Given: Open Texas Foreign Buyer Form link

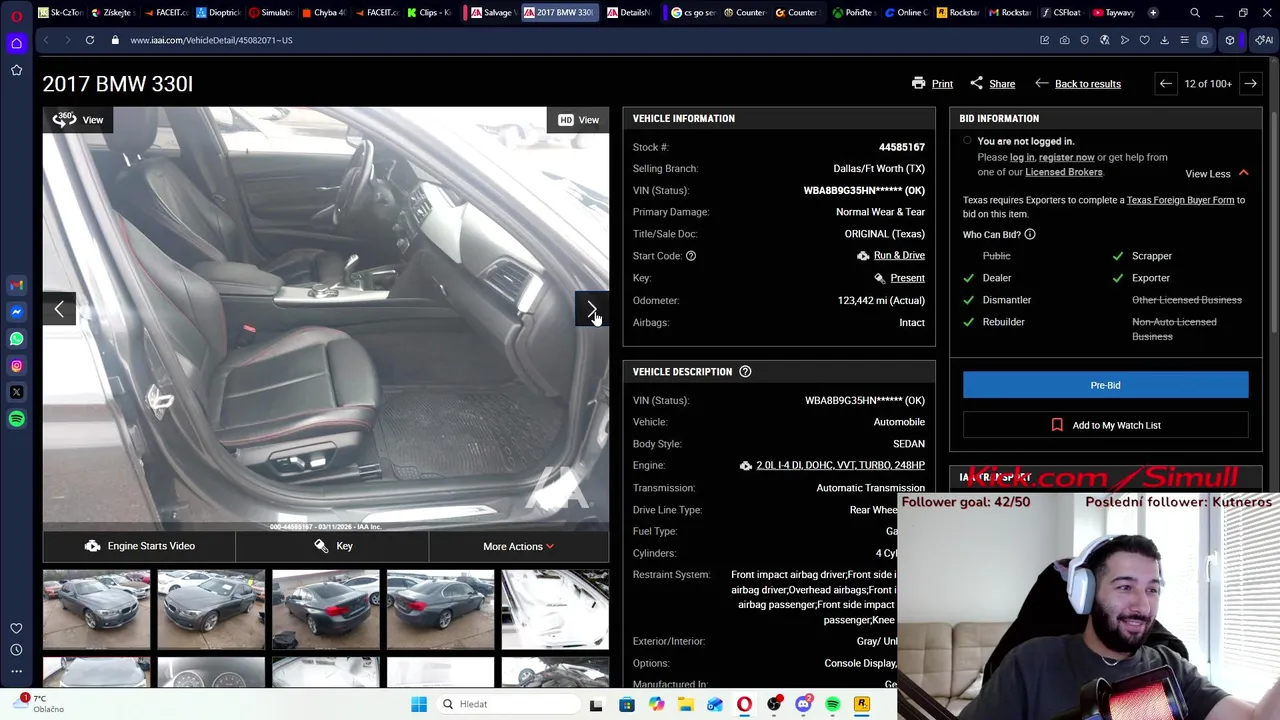Looking at the screenshot, I should (x=1180, y=200).
